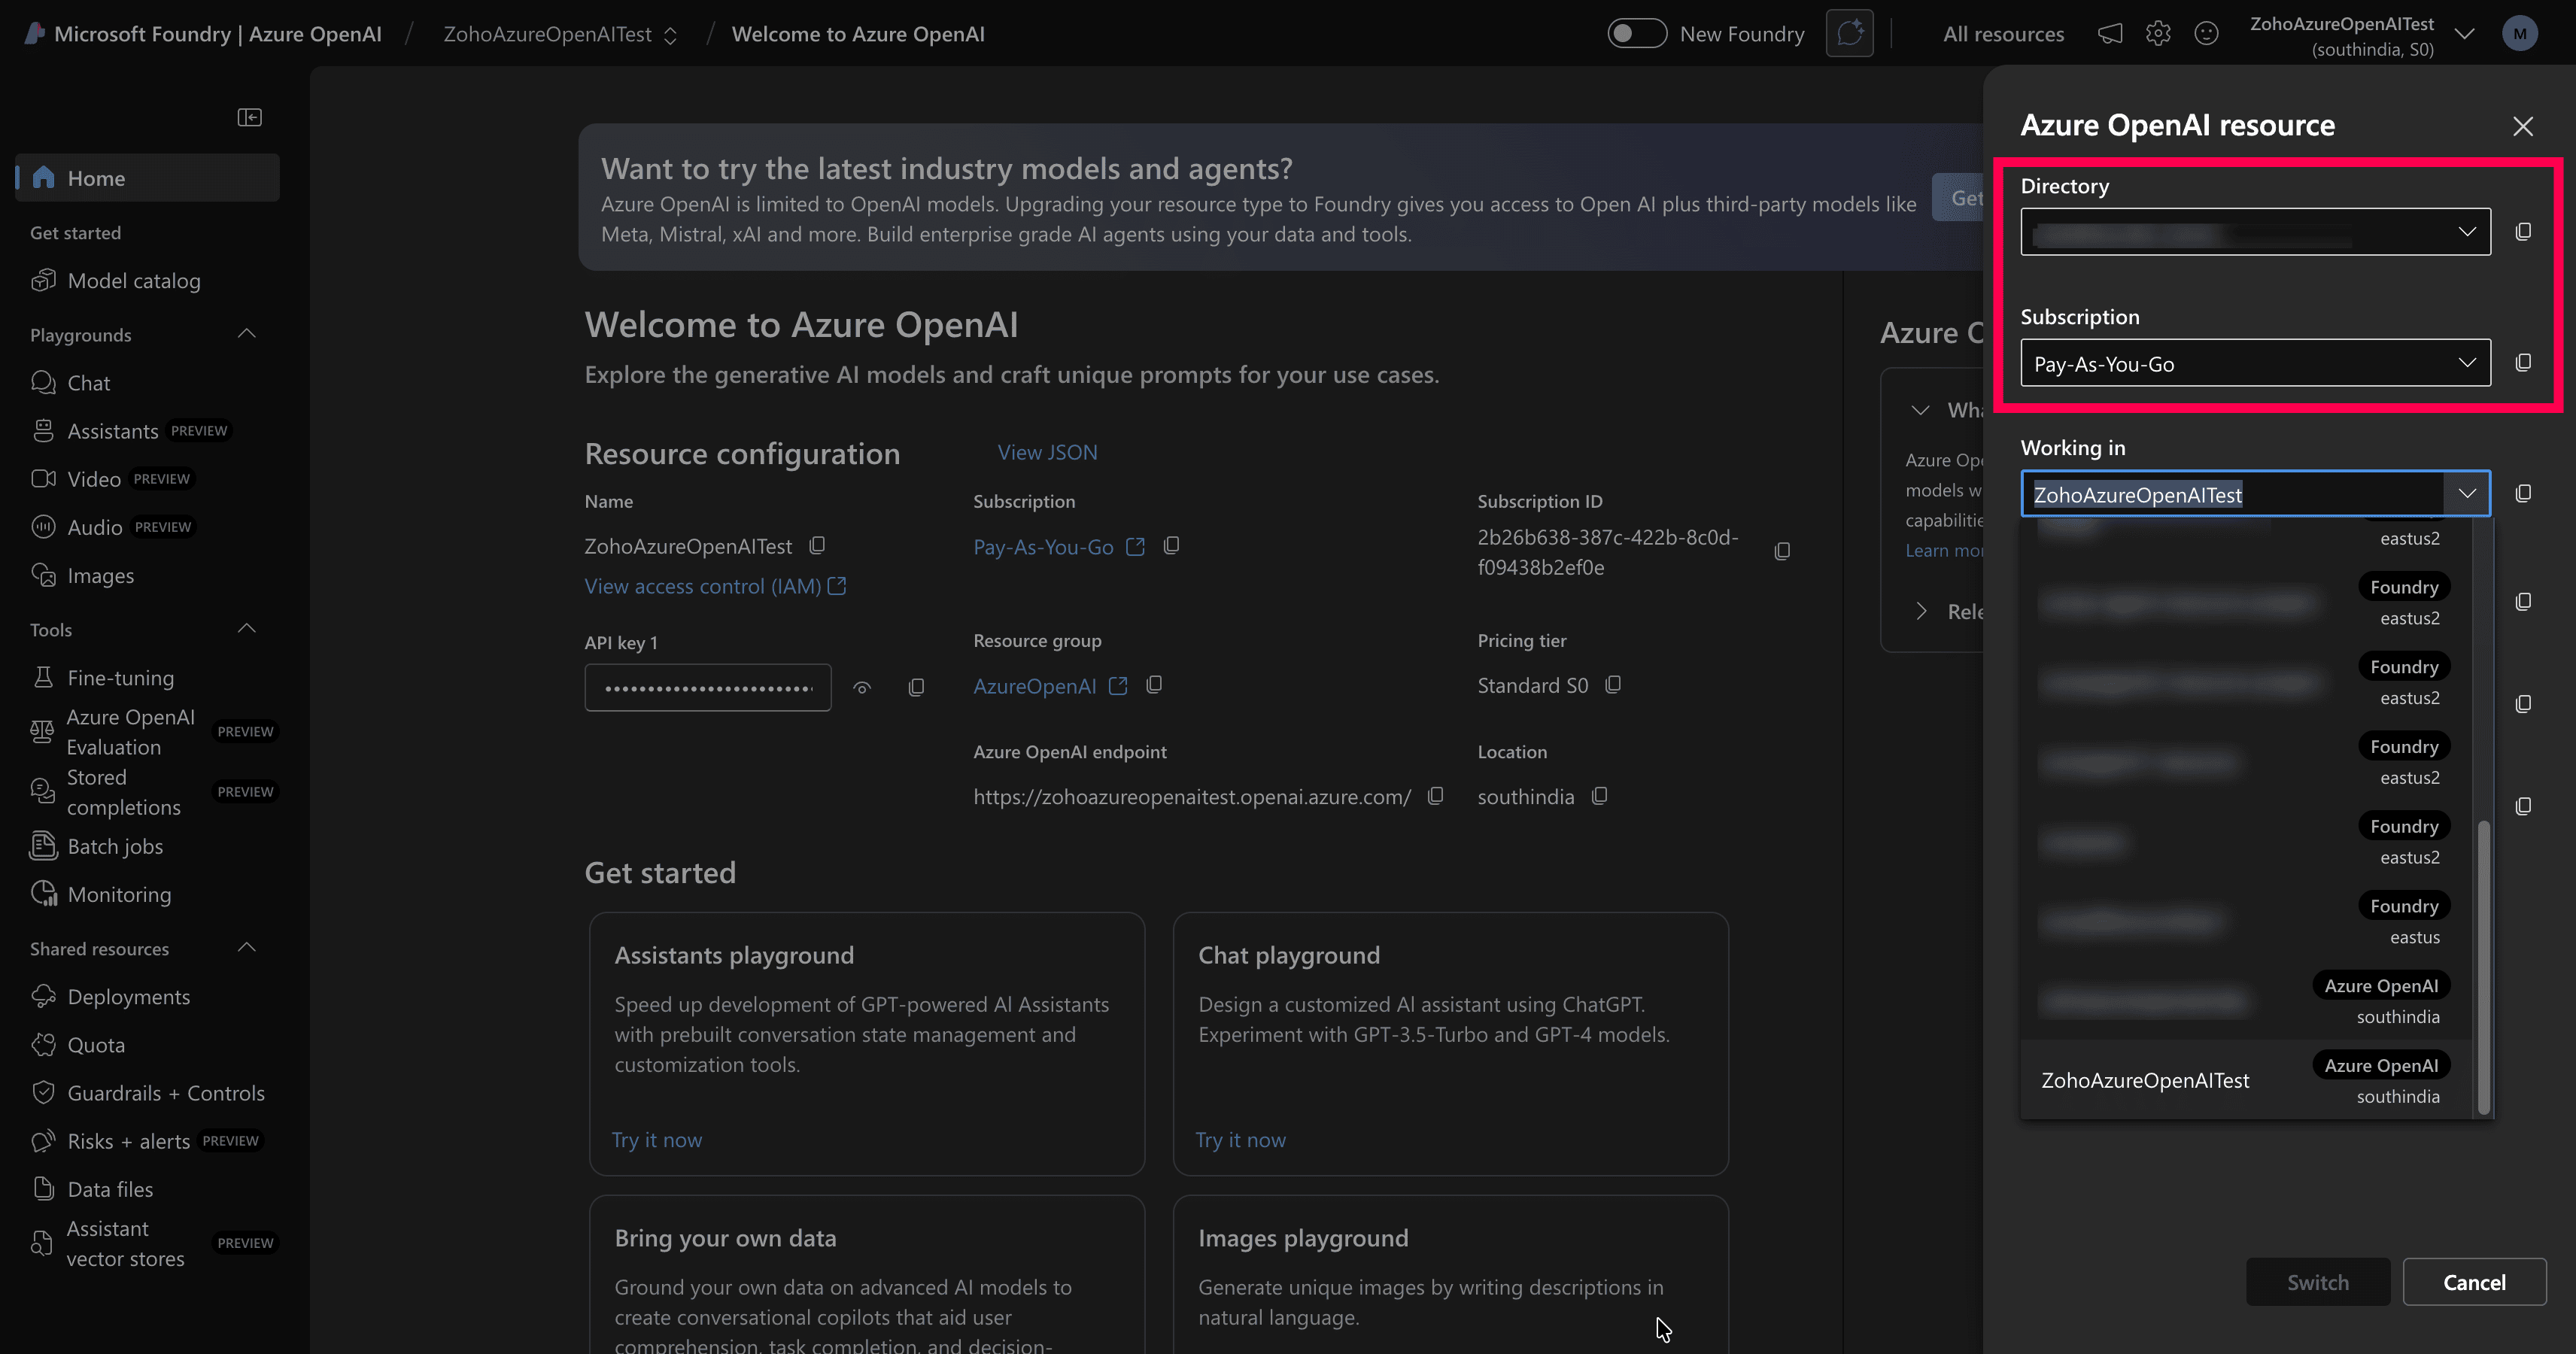This screenshot has width=2576, height=1354.
Task: Click the Cancel button
Action: 2474,1282
